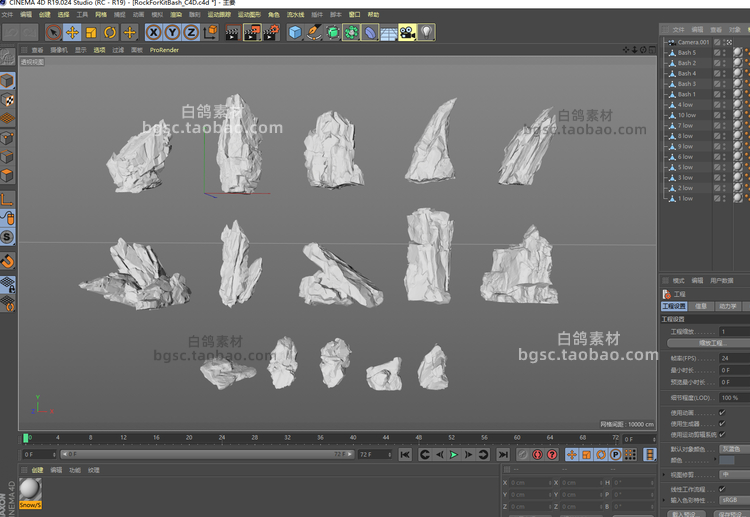
Task: Open the sRGB input color profile dropdown
Action: point(735,500)
